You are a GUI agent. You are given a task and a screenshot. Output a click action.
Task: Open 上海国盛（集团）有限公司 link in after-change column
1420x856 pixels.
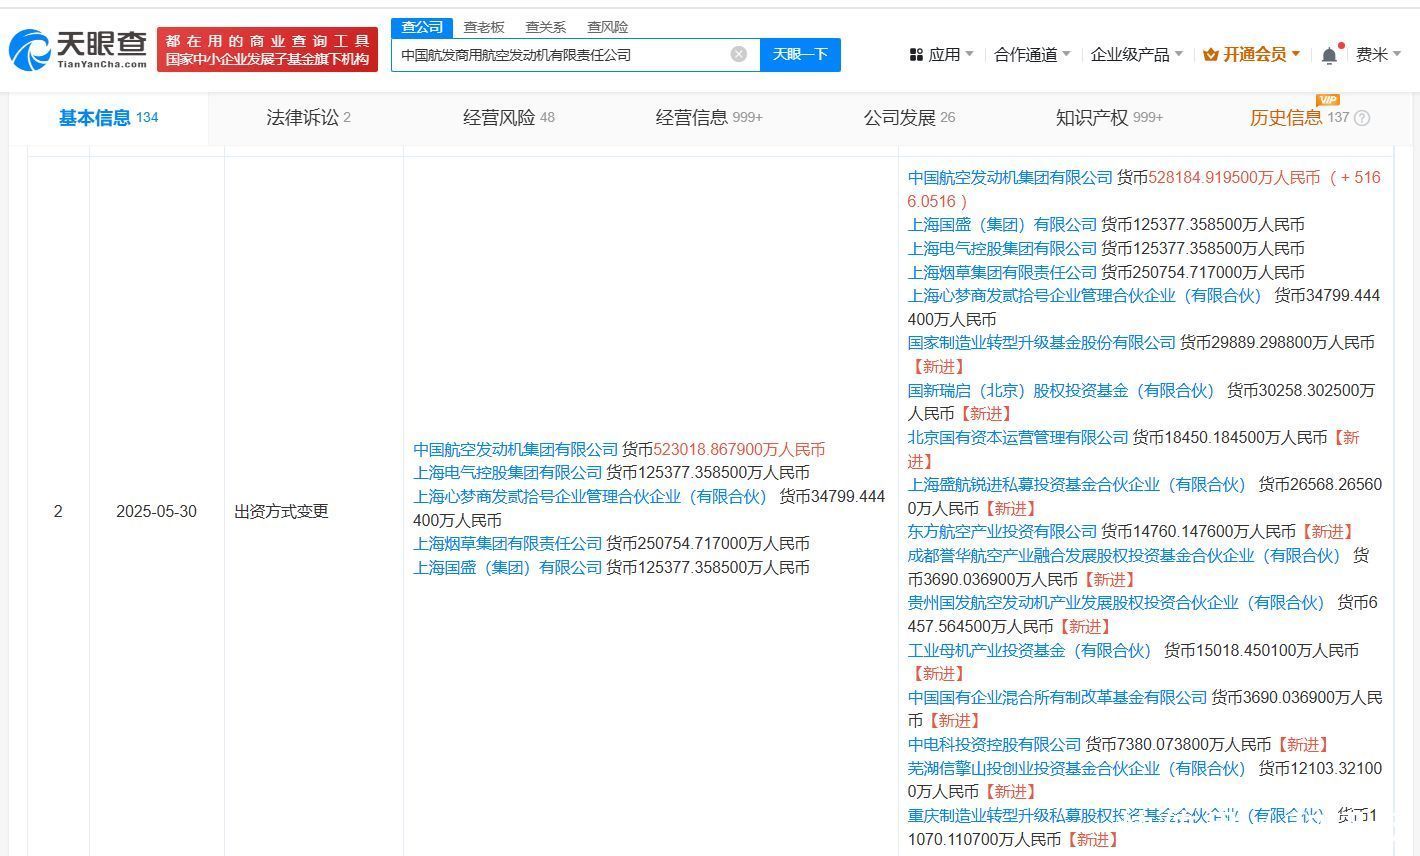pos(1003,225)
